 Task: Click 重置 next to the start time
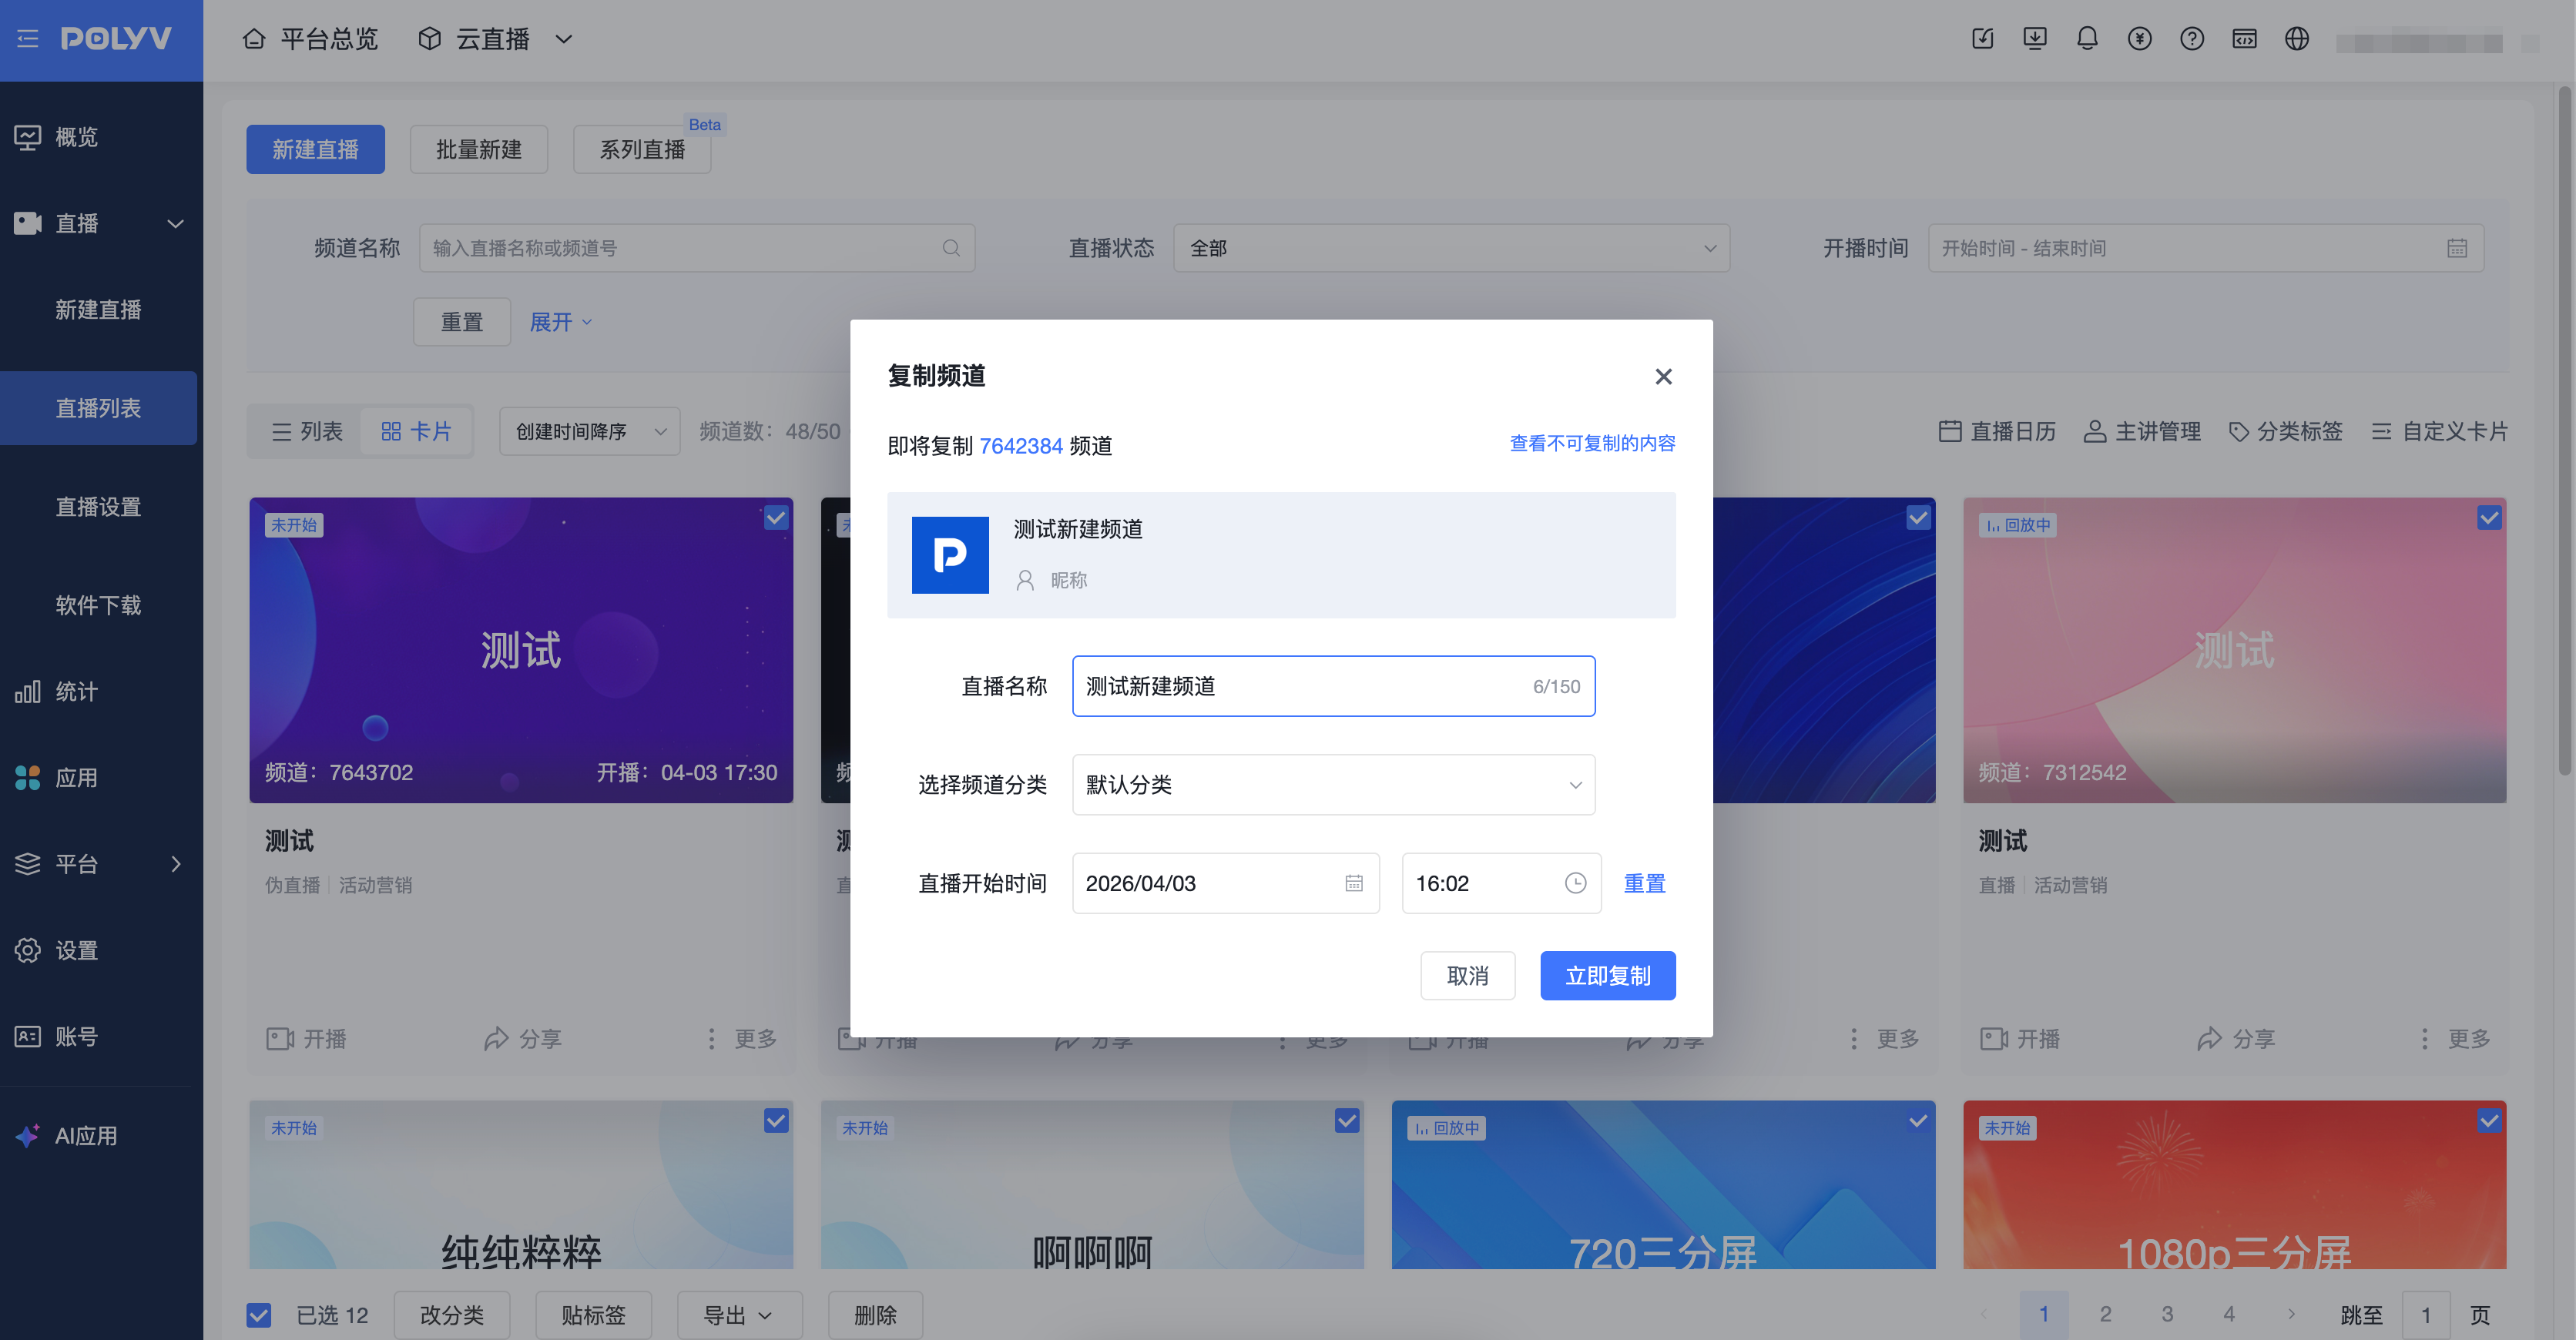tap(1644, 883)
